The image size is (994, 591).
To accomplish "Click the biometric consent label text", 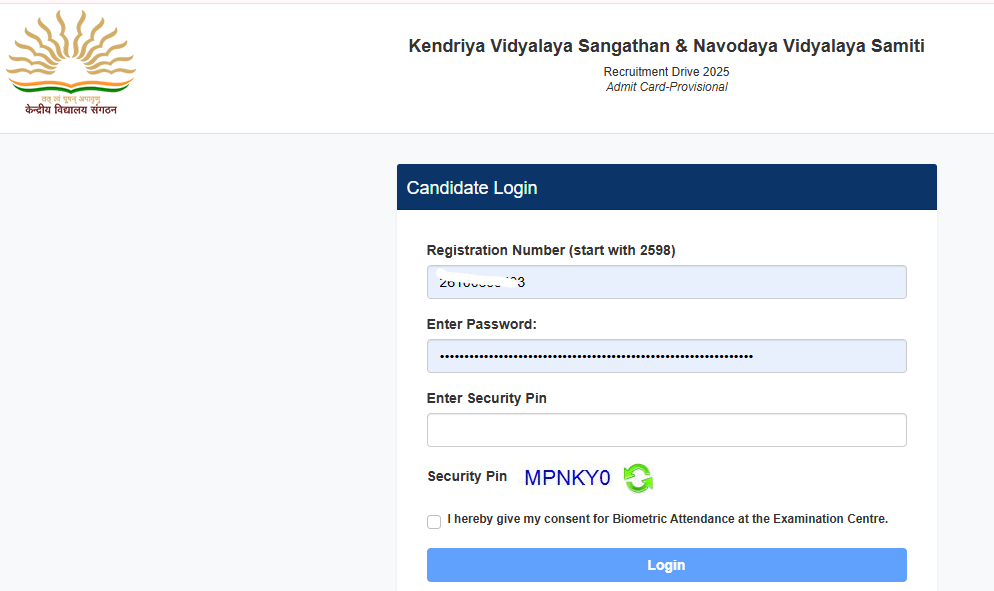I will click(x=667, y=519).
